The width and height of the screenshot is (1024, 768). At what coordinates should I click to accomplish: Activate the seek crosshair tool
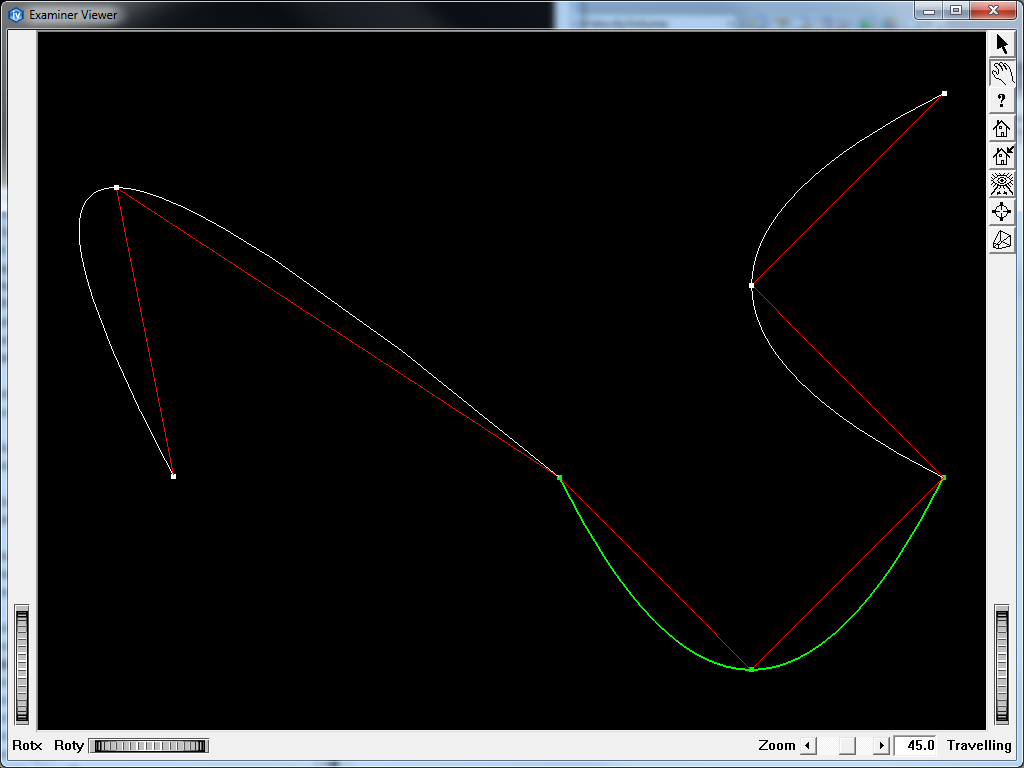(1001, 211)
